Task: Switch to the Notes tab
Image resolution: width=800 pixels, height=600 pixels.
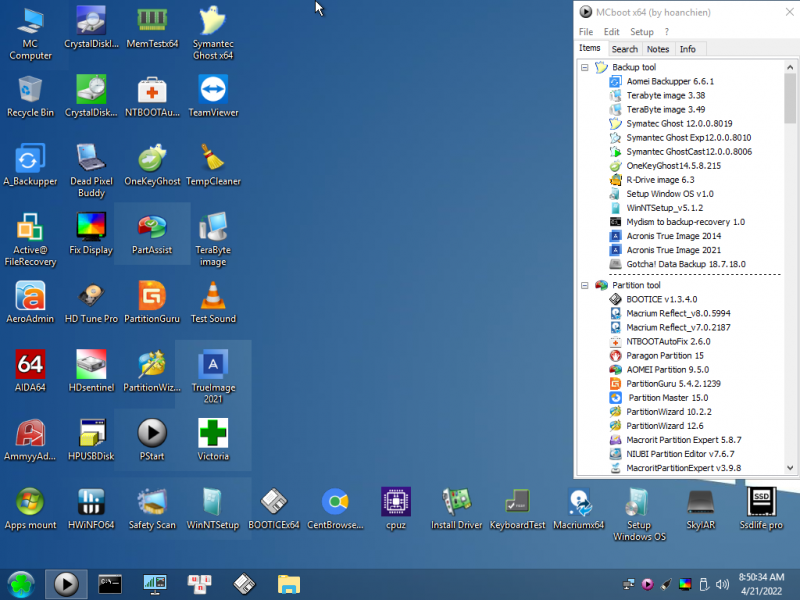Action: pyautogui.click(x=657, y=49)
